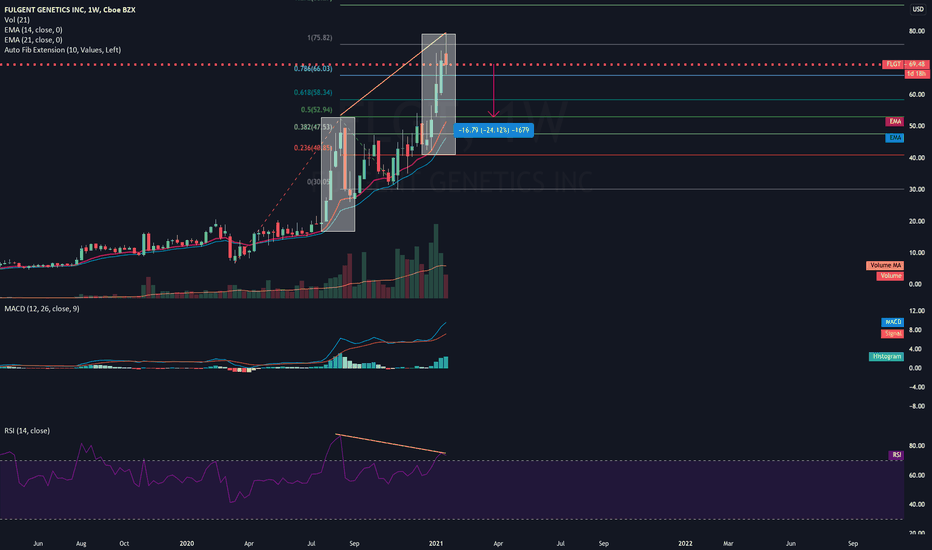
Task: Click the red EMA axis label
Action: click(895, 121)
